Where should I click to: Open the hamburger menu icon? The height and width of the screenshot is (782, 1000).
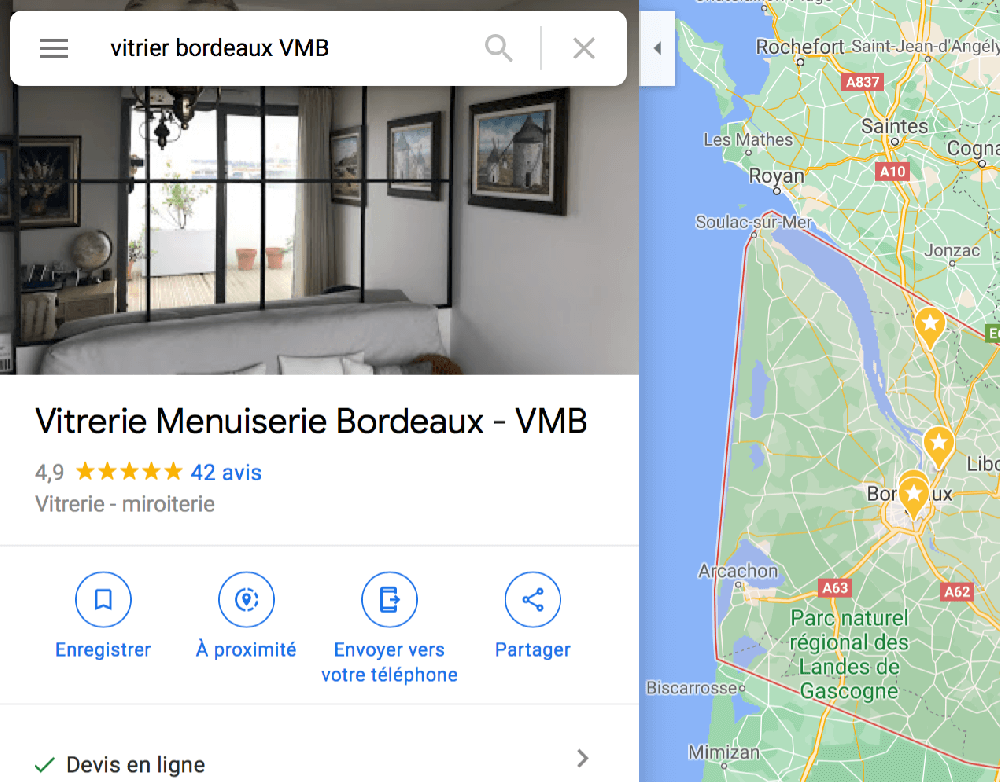click(x=54, y=48)
